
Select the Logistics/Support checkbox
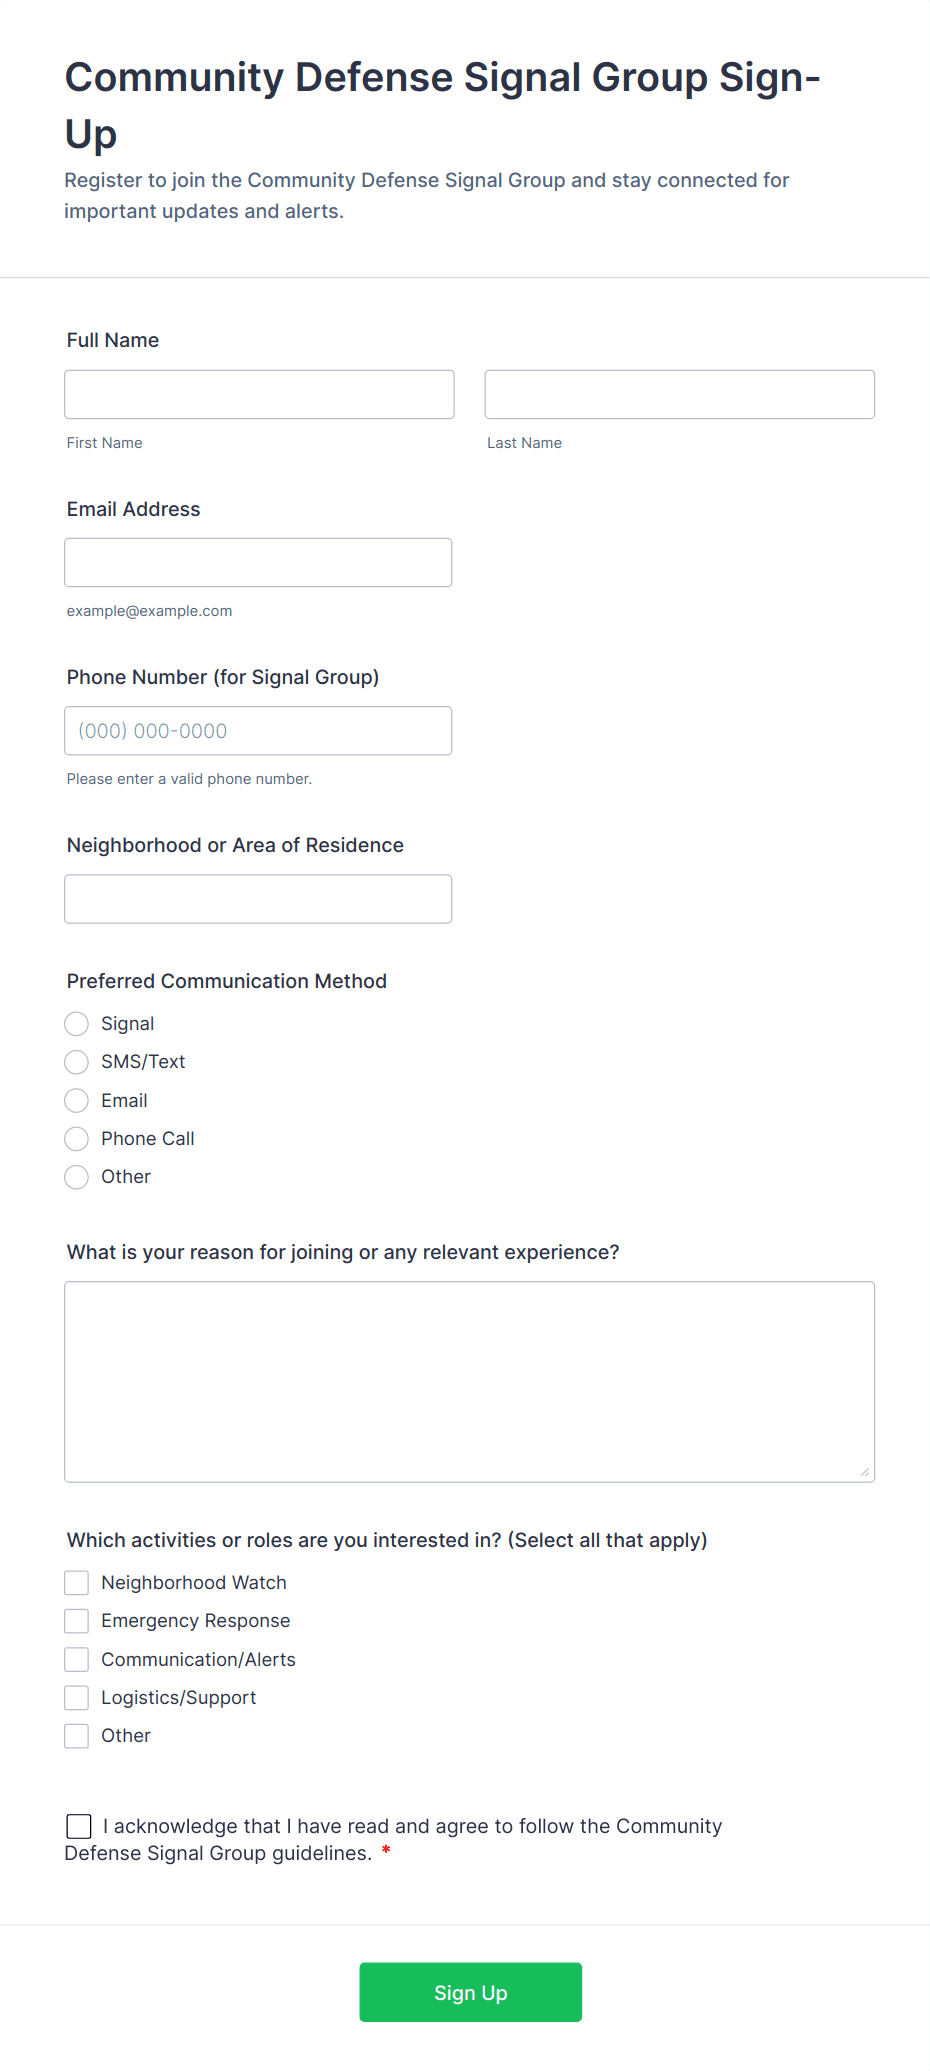tap(76, 1697)
